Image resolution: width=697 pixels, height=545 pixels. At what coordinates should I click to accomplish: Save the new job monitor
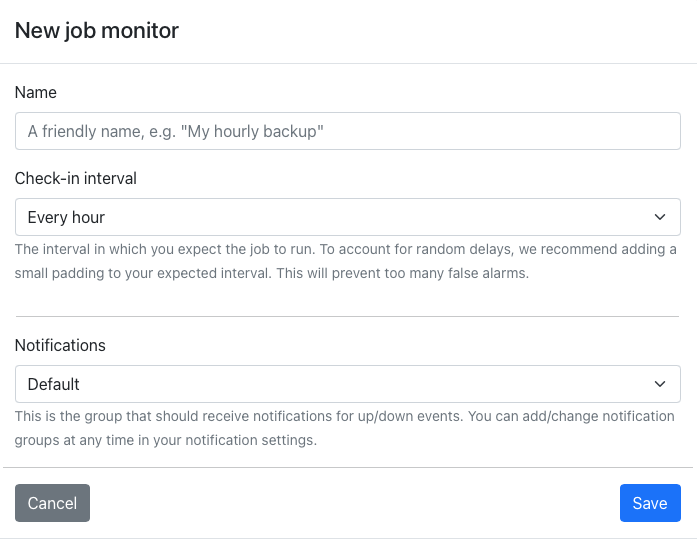(650, 503)
